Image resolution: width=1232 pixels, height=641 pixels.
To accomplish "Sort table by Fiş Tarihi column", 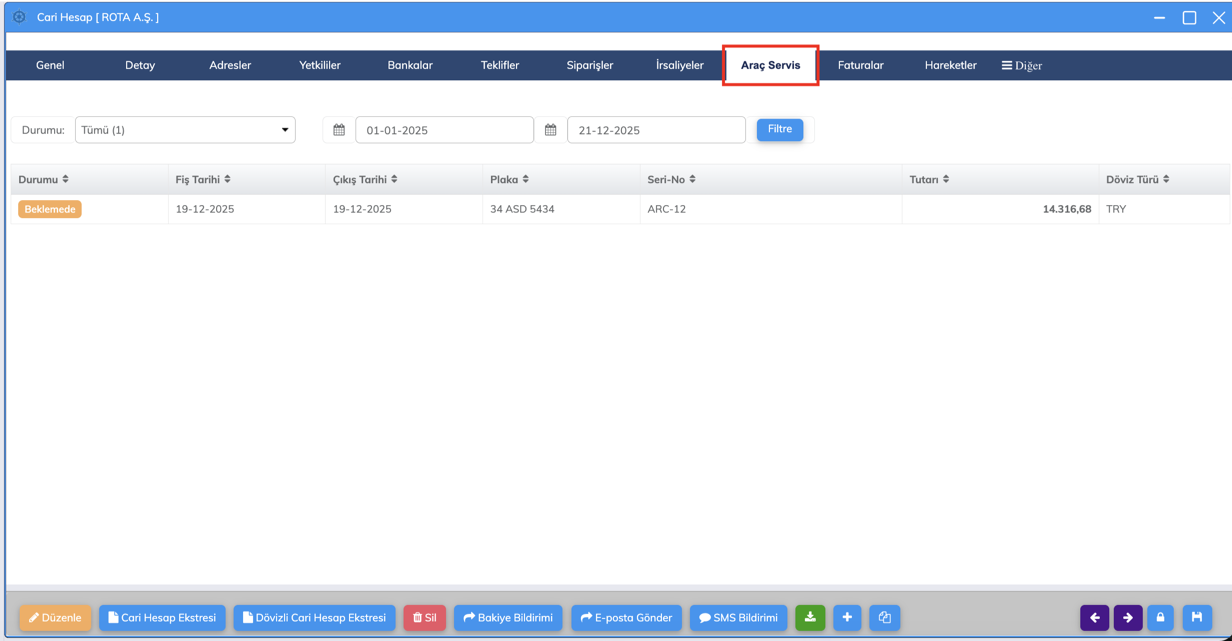I will pos(203,180).
